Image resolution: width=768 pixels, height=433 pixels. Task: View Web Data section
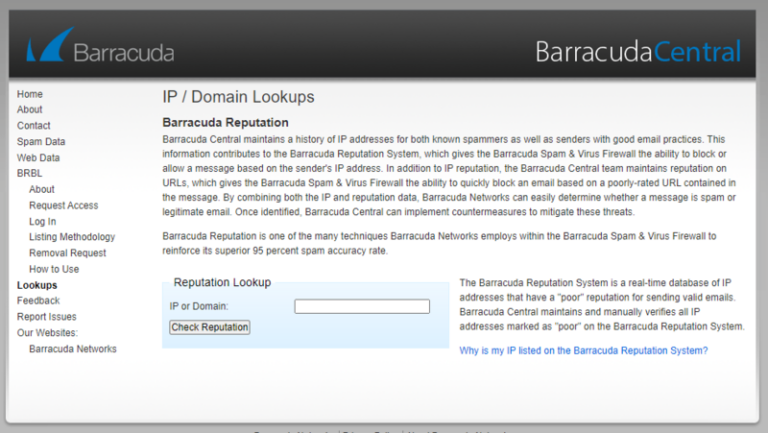38,158
